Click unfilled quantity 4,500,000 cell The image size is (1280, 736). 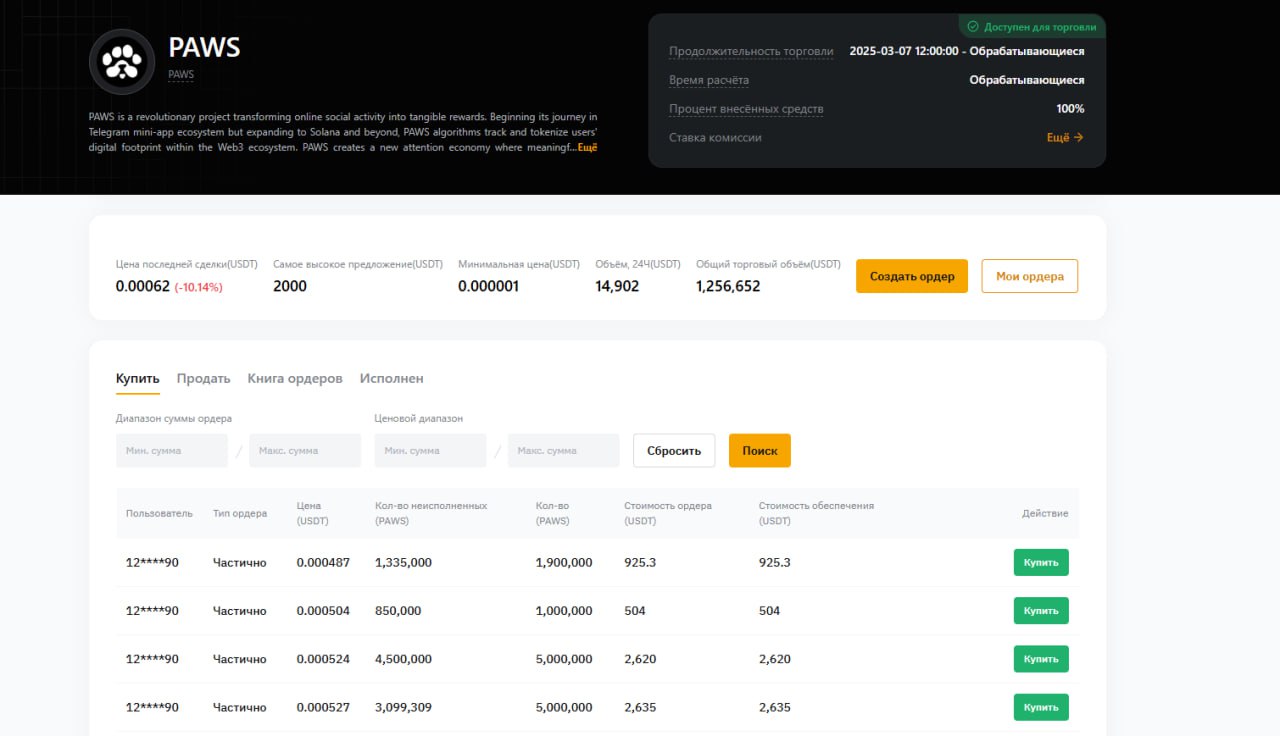coord(403,659)
